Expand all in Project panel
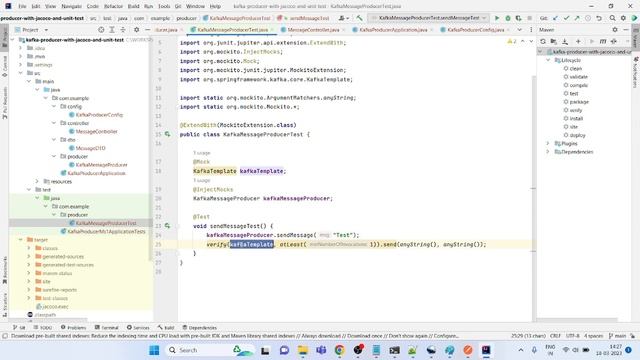Image resolution: width=640 pixels, height=360 pixels. click(x=112, y=30)
